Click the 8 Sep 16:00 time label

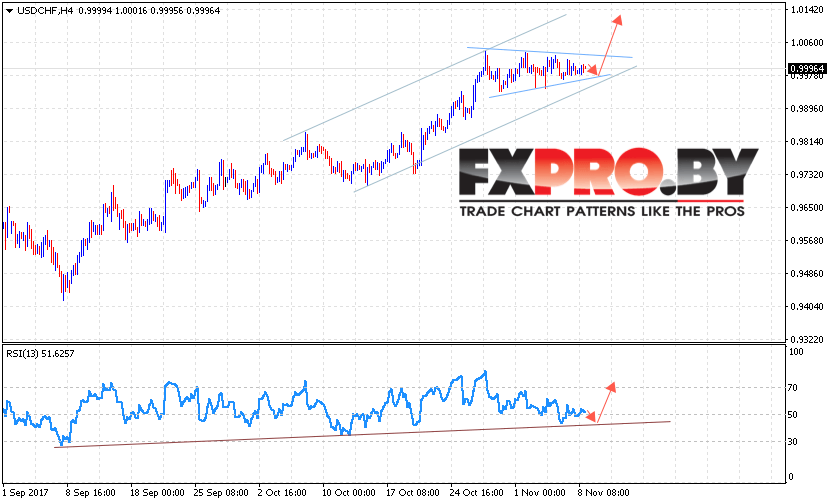[x=90, y=493]
